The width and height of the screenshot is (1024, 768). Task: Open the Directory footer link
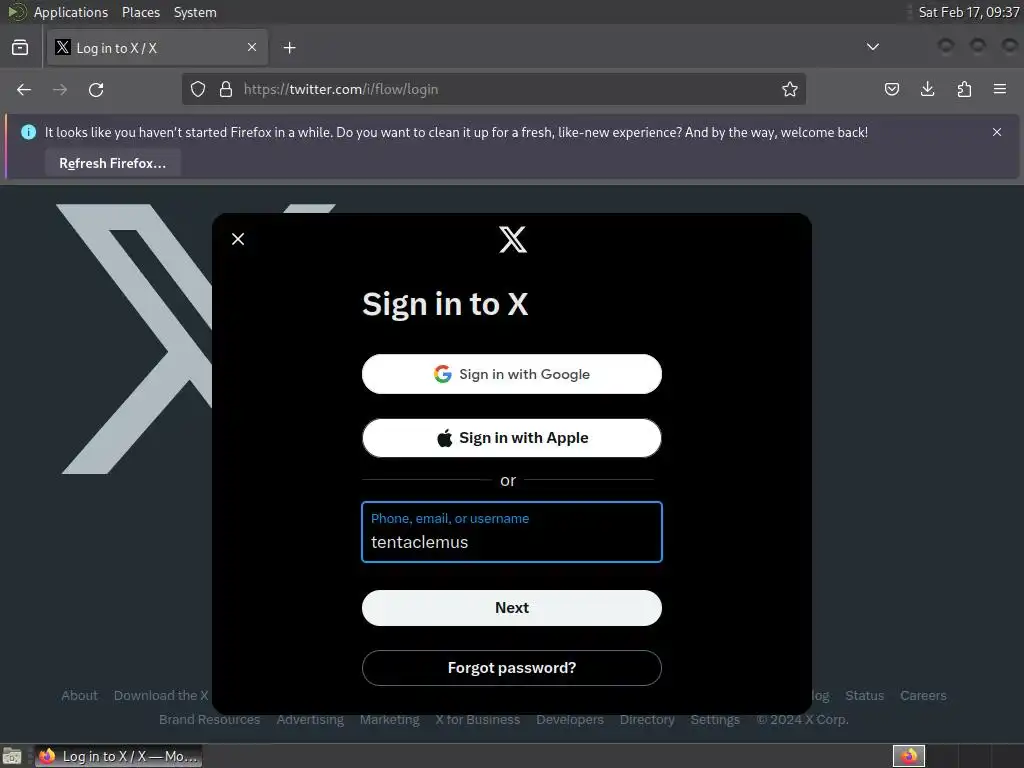click(647, 720)
